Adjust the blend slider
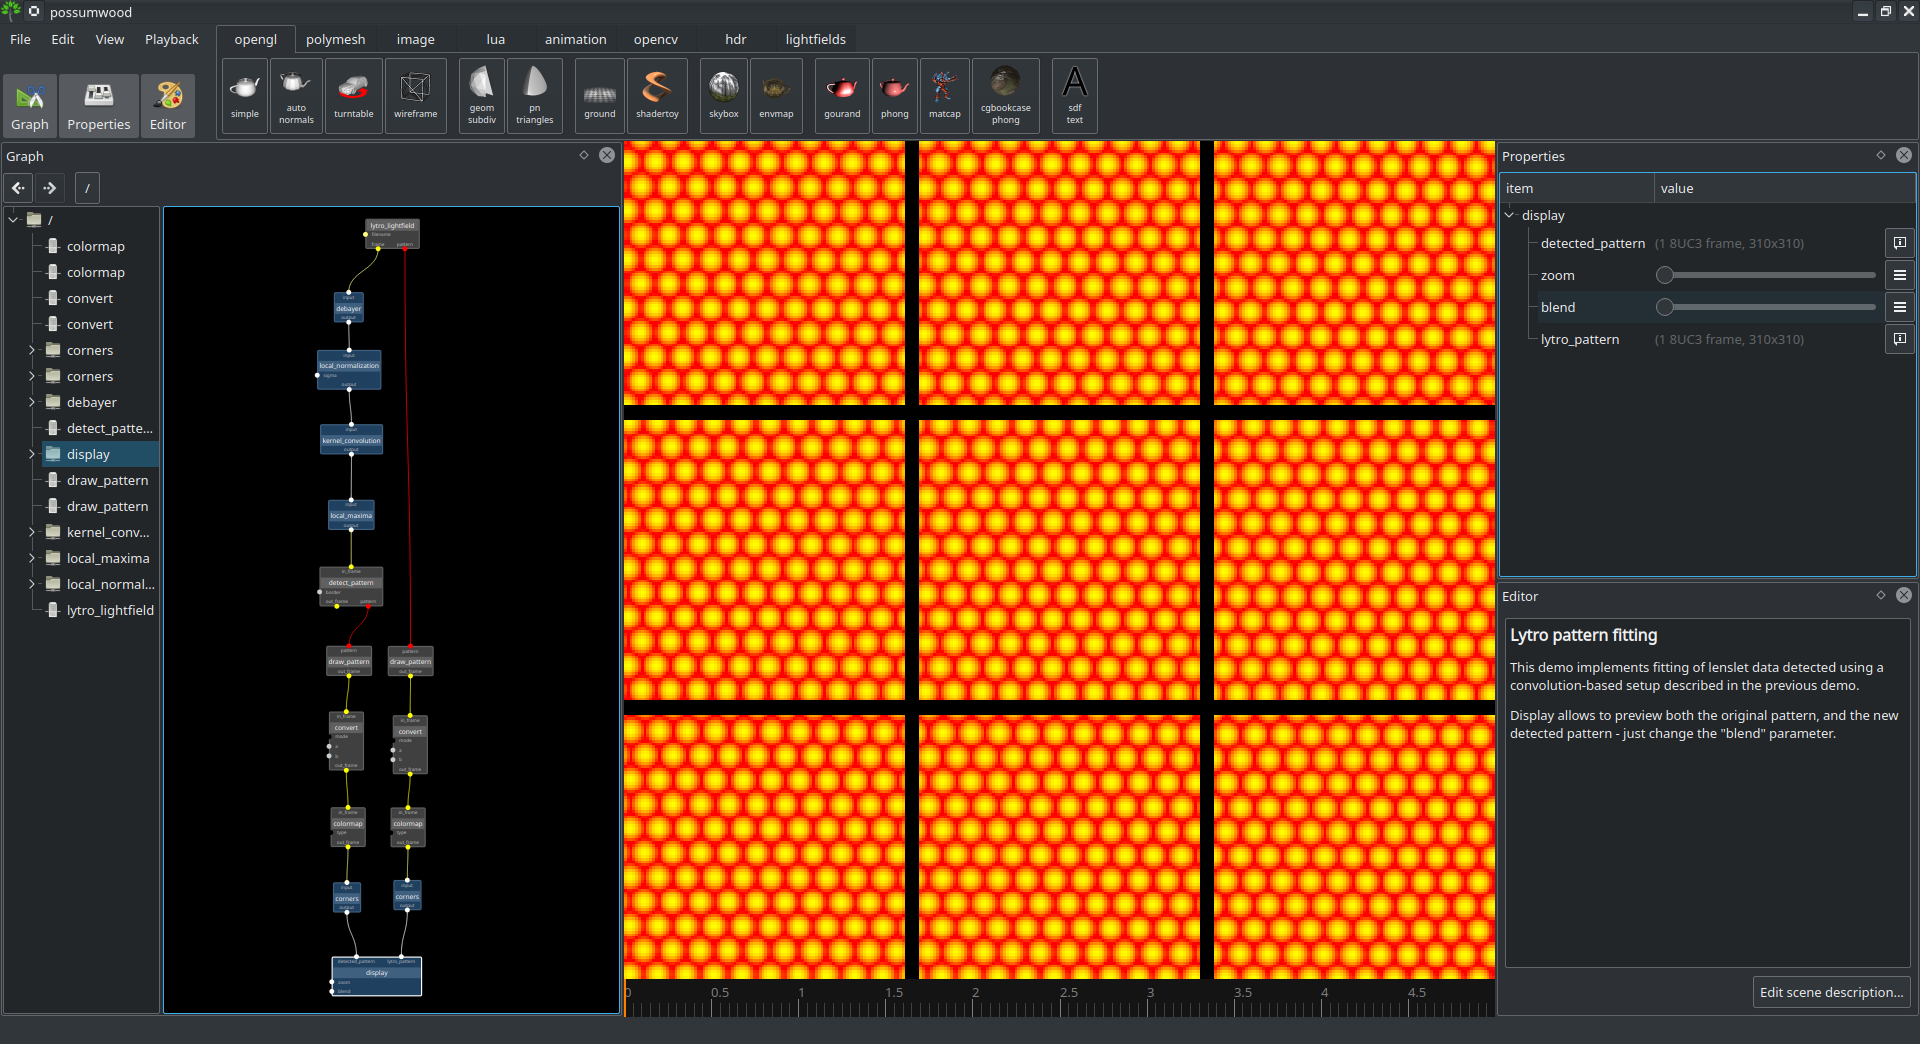This screenshot has height=1044, width=1920. click(x=1766, y=307)
